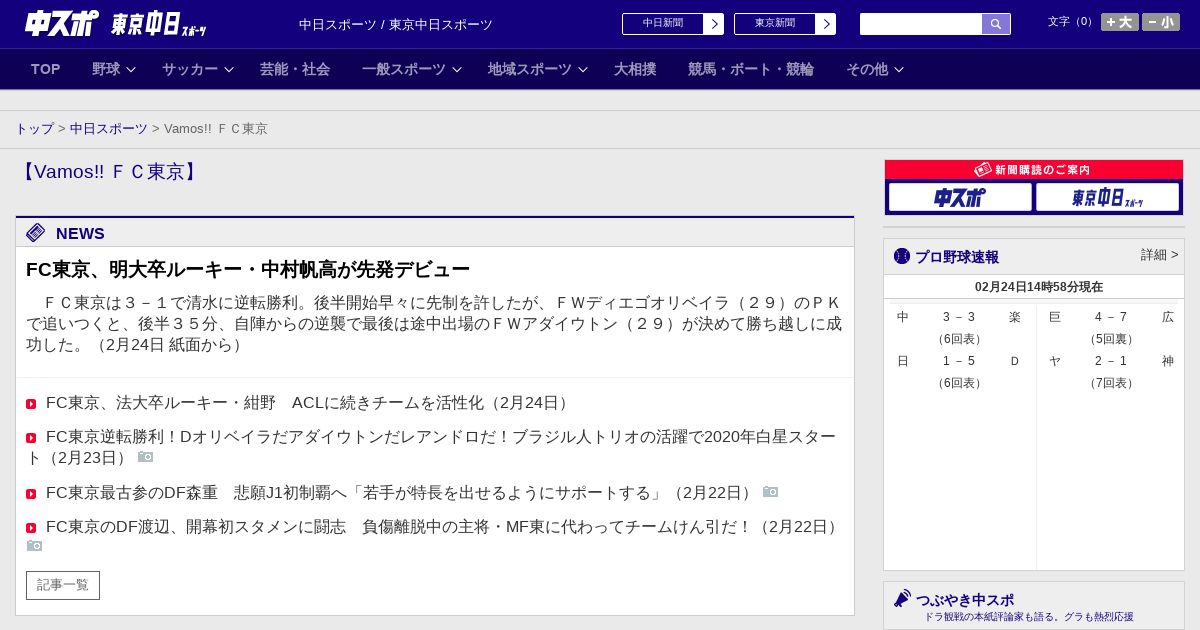Expand the その他 menu dropdown
The image size is (1200, 630).
click(875, 69)
